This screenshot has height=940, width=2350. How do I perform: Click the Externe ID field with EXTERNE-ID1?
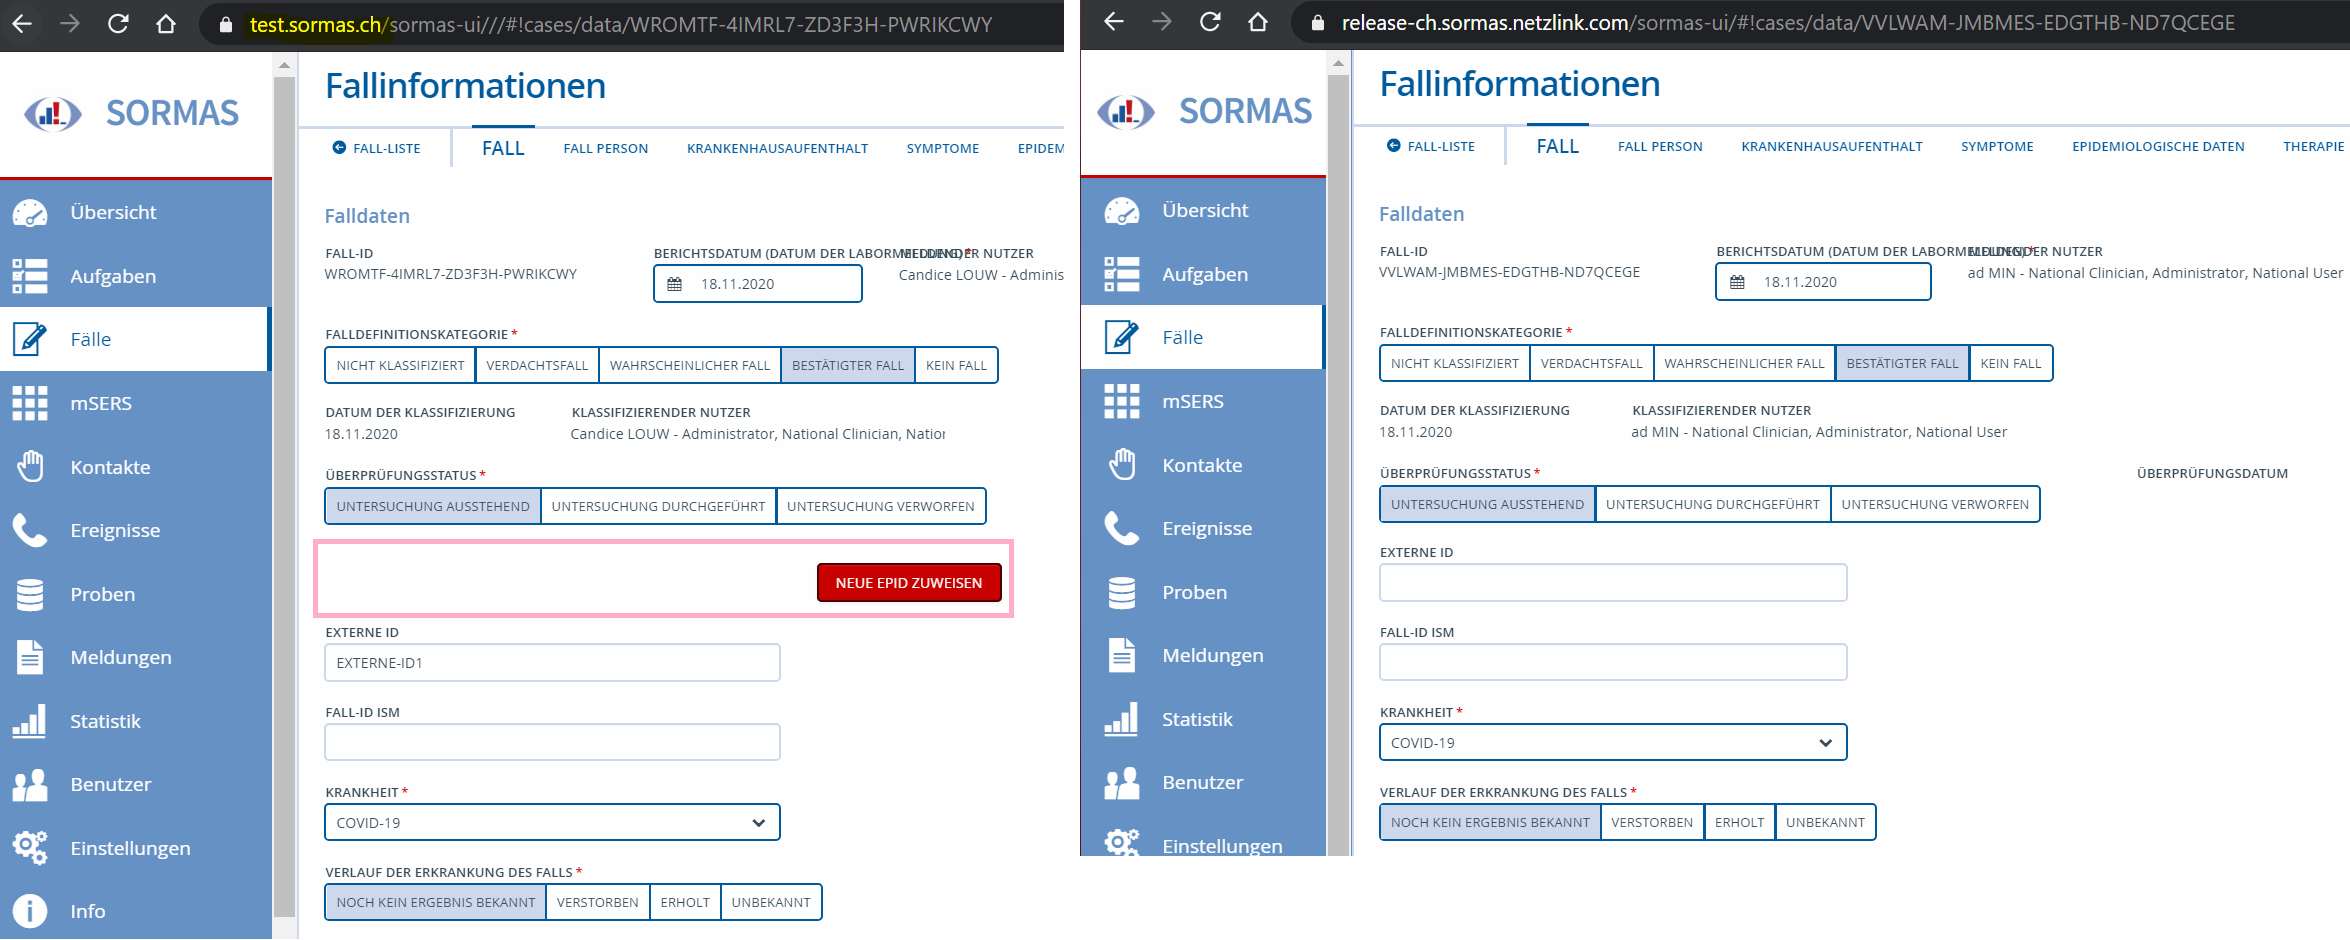tap(552, 662)
